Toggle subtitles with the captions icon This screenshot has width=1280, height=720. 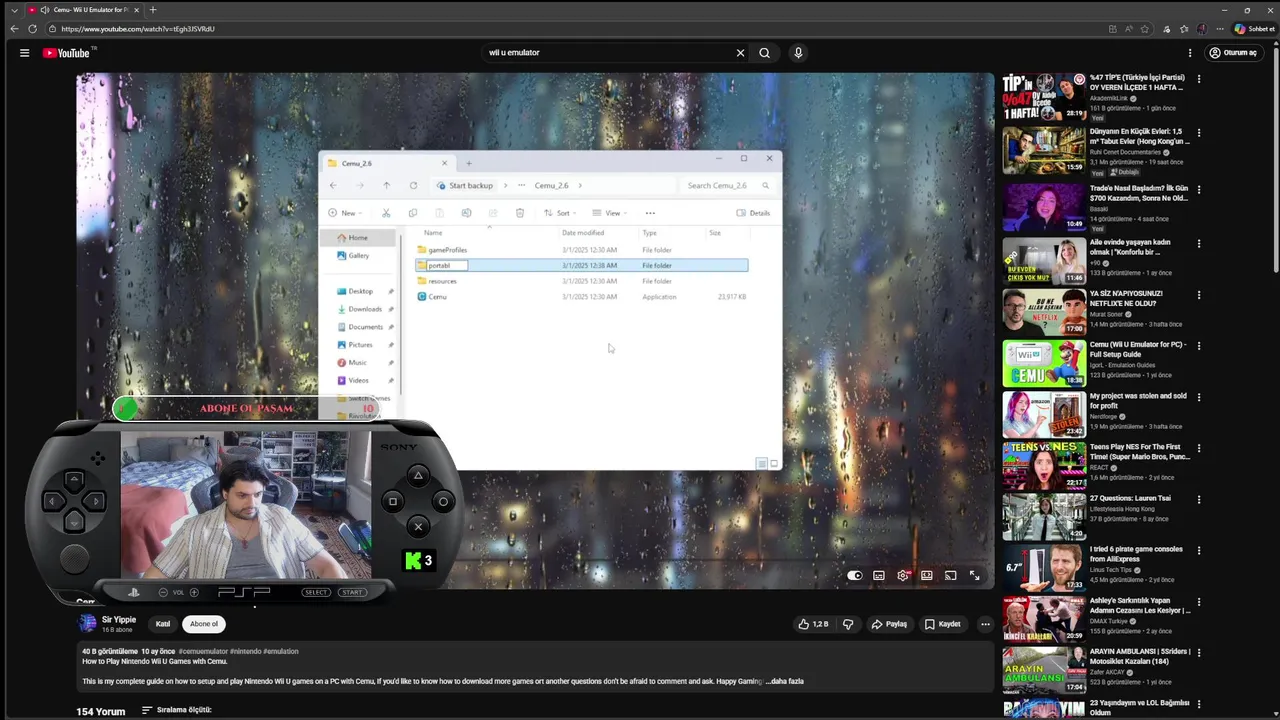pos(879,575)
